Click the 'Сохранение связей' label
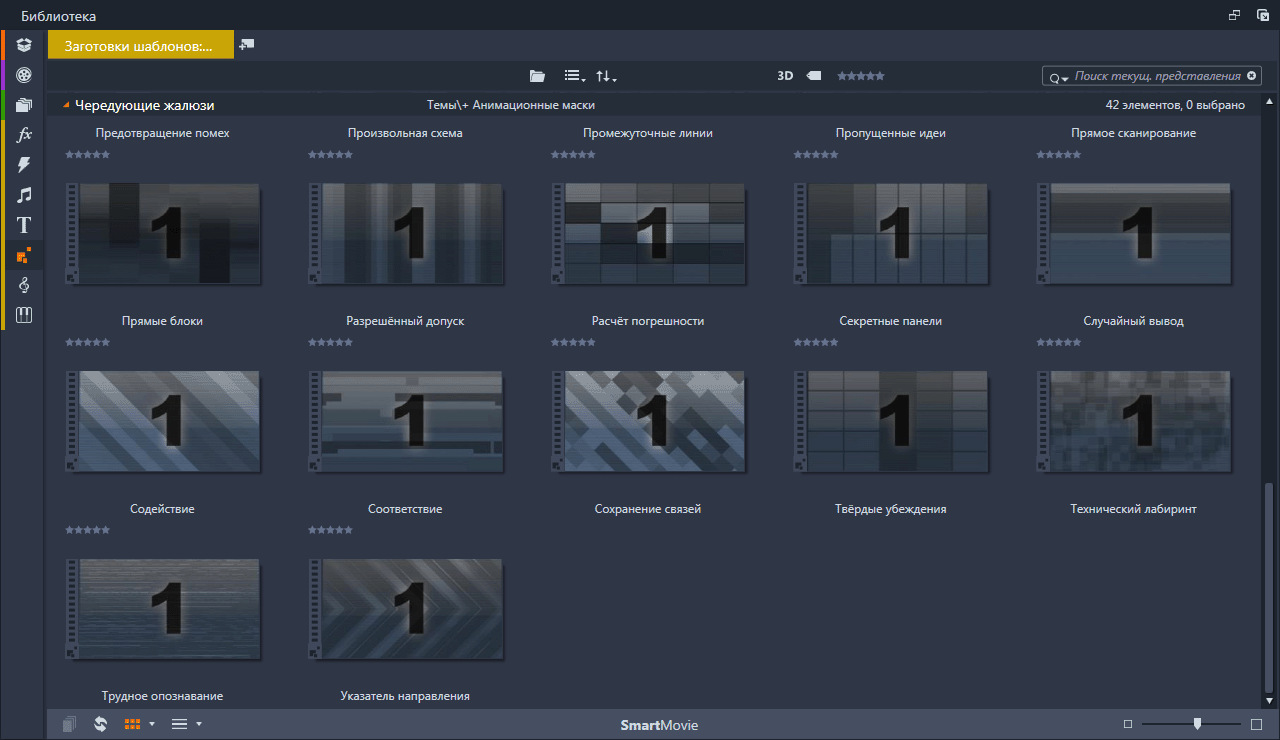The image size is (1280, 740). tap(648, 509)
